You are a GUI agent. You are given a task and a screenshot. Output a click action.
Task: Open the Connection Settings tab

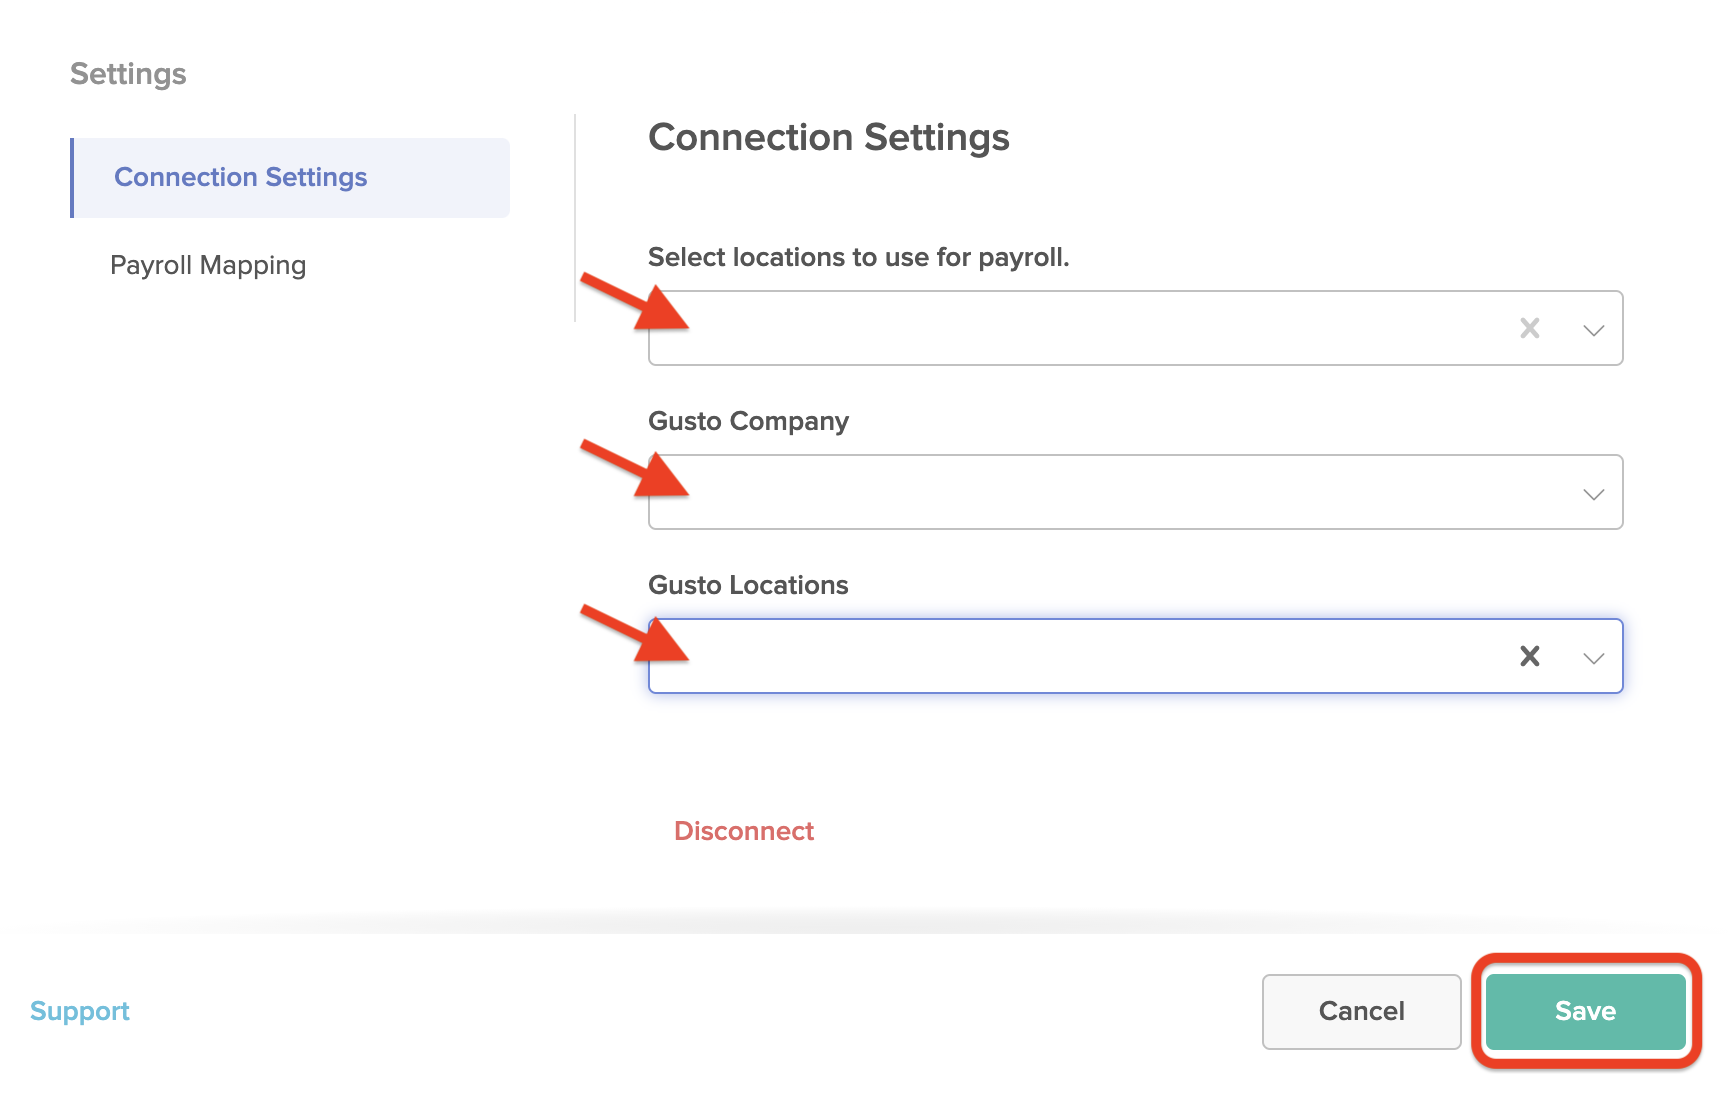click(x=290, y=178)
